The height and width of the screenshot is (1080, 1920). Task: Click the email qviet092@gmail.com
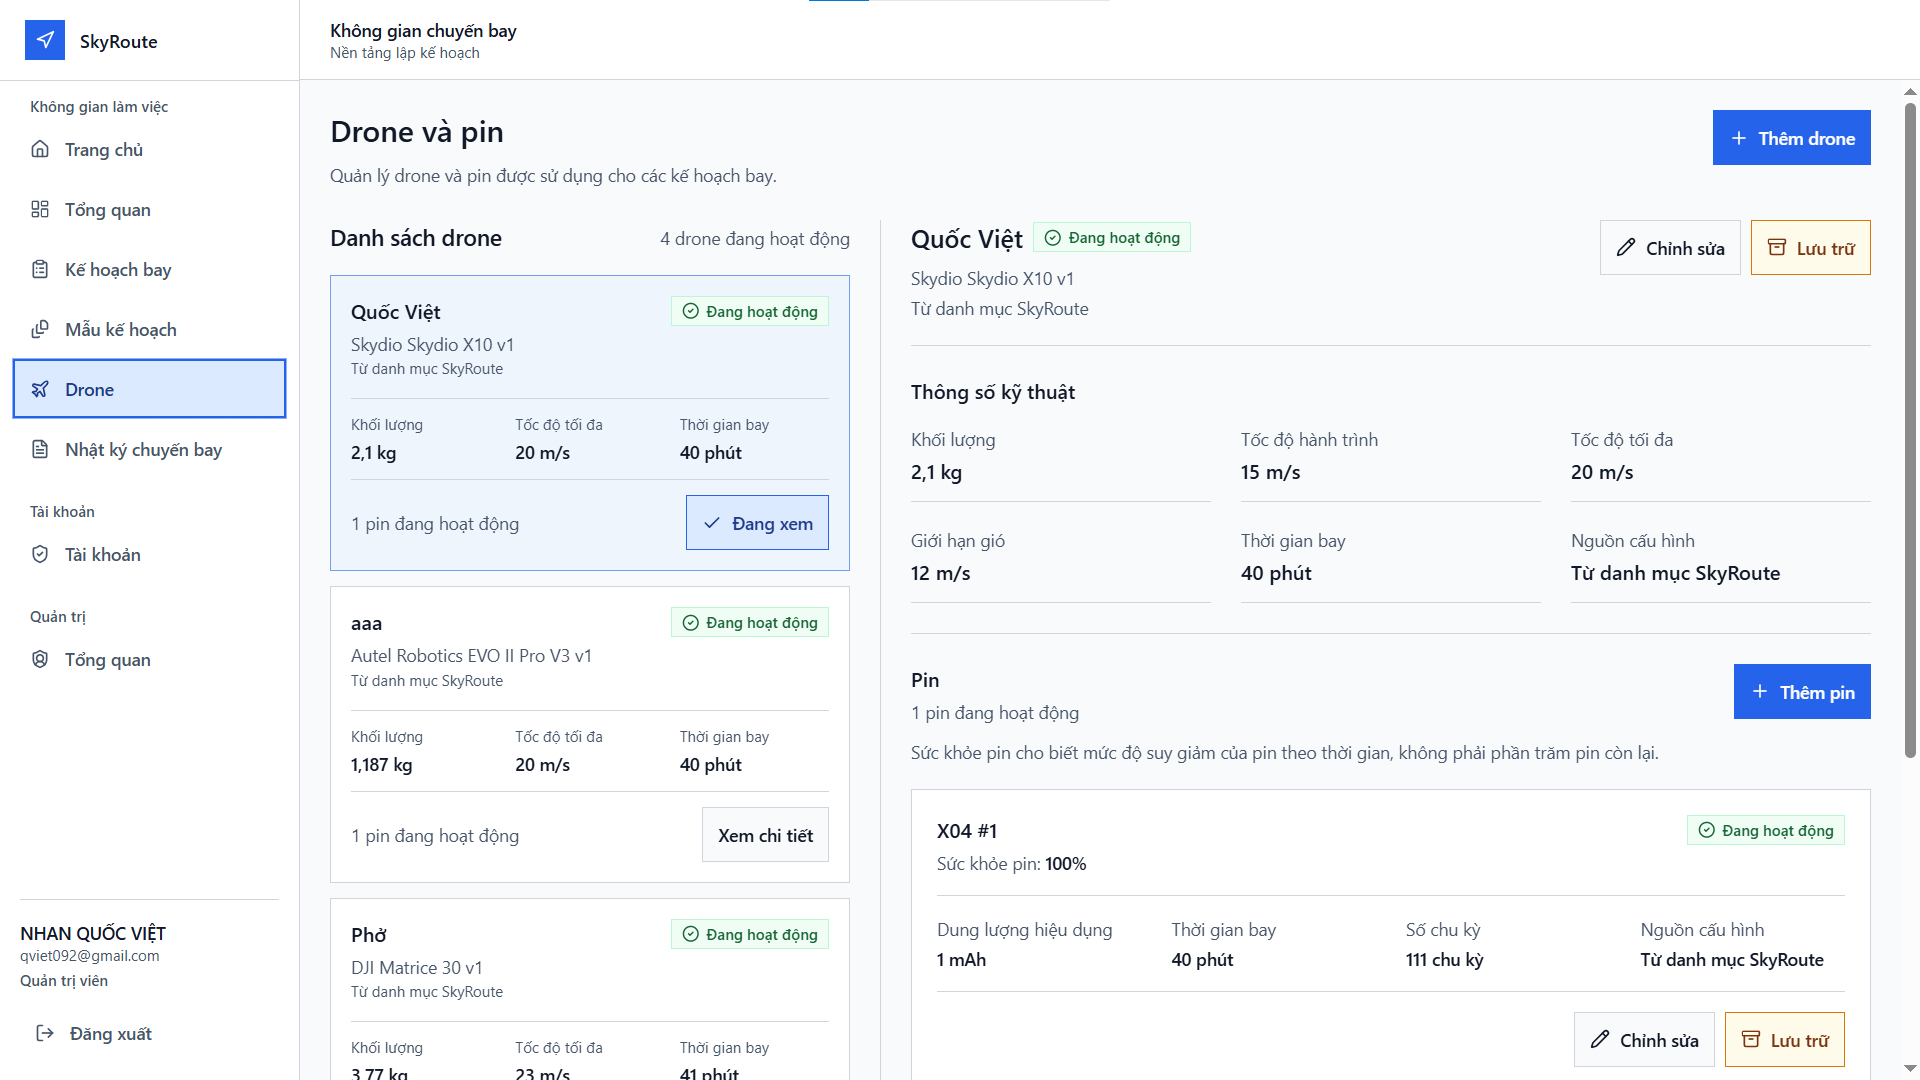[90, 956]
